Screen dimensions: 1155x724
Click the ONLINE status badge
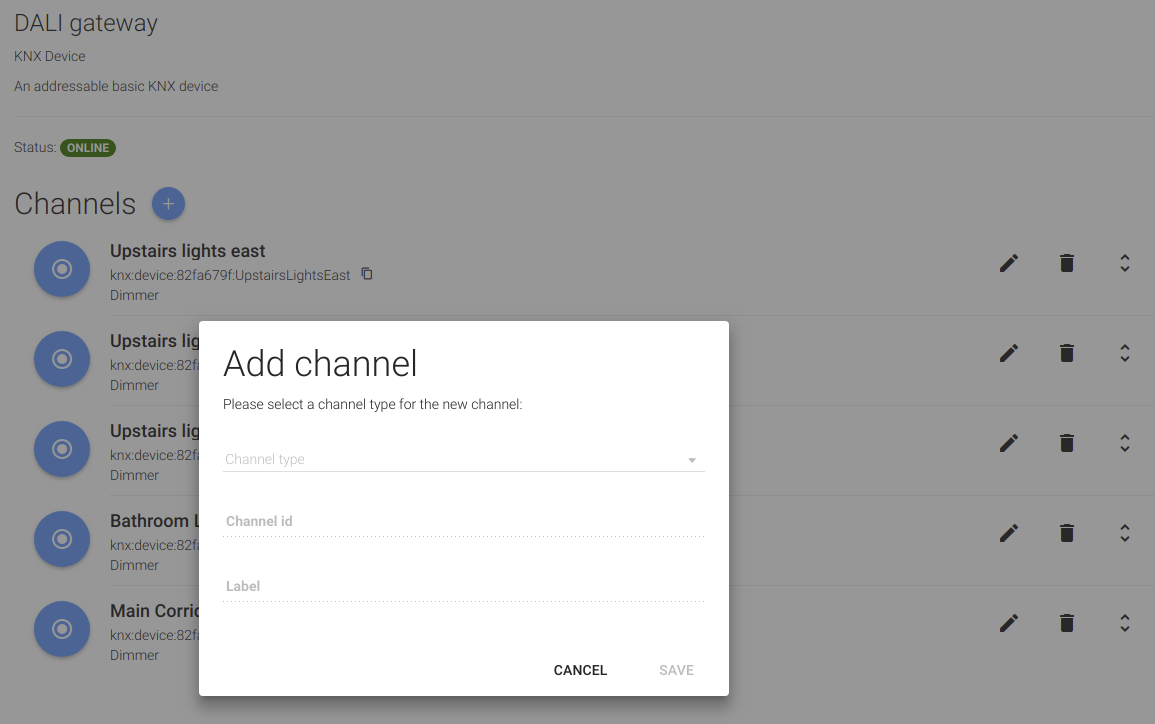[x=88, y=148]
